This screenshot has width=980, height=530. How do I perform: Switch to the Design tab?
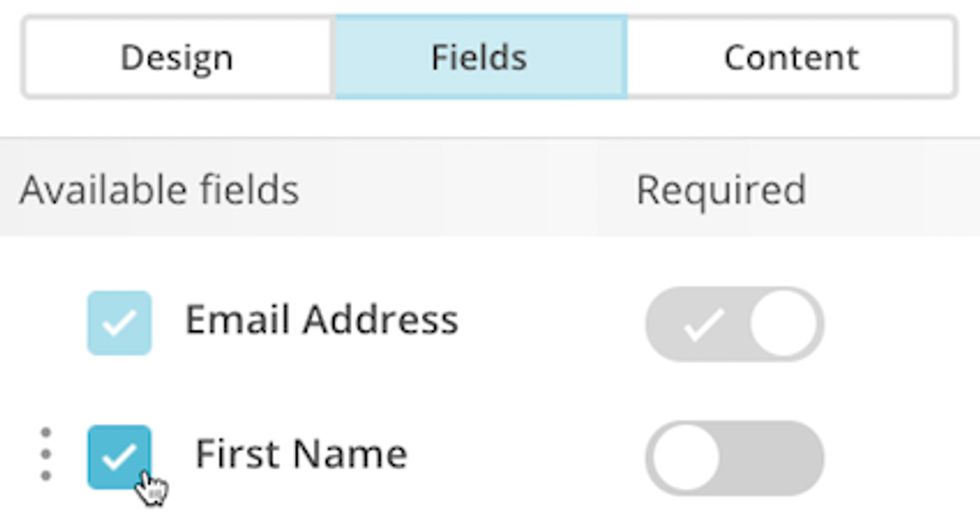click(177, 57)
